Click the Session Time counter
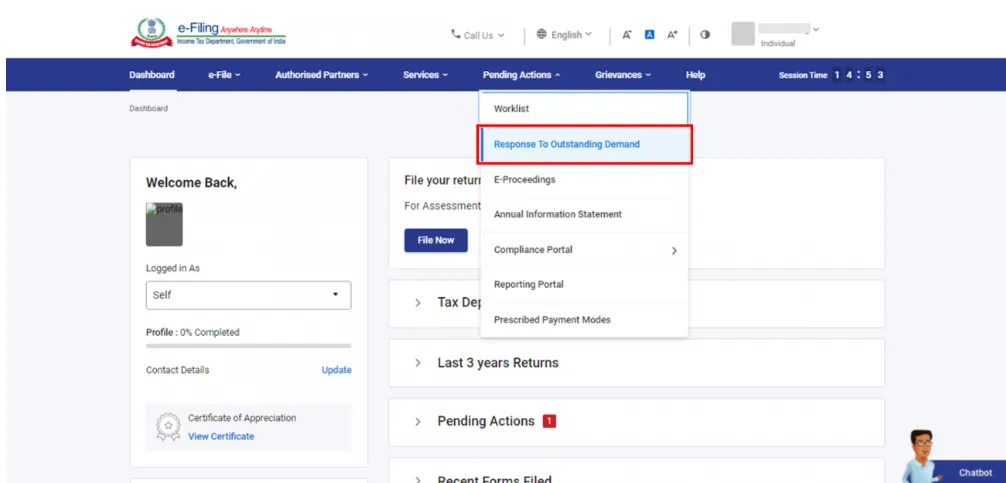Screen dimensions: 1006x483 click(x=831, y=75)
